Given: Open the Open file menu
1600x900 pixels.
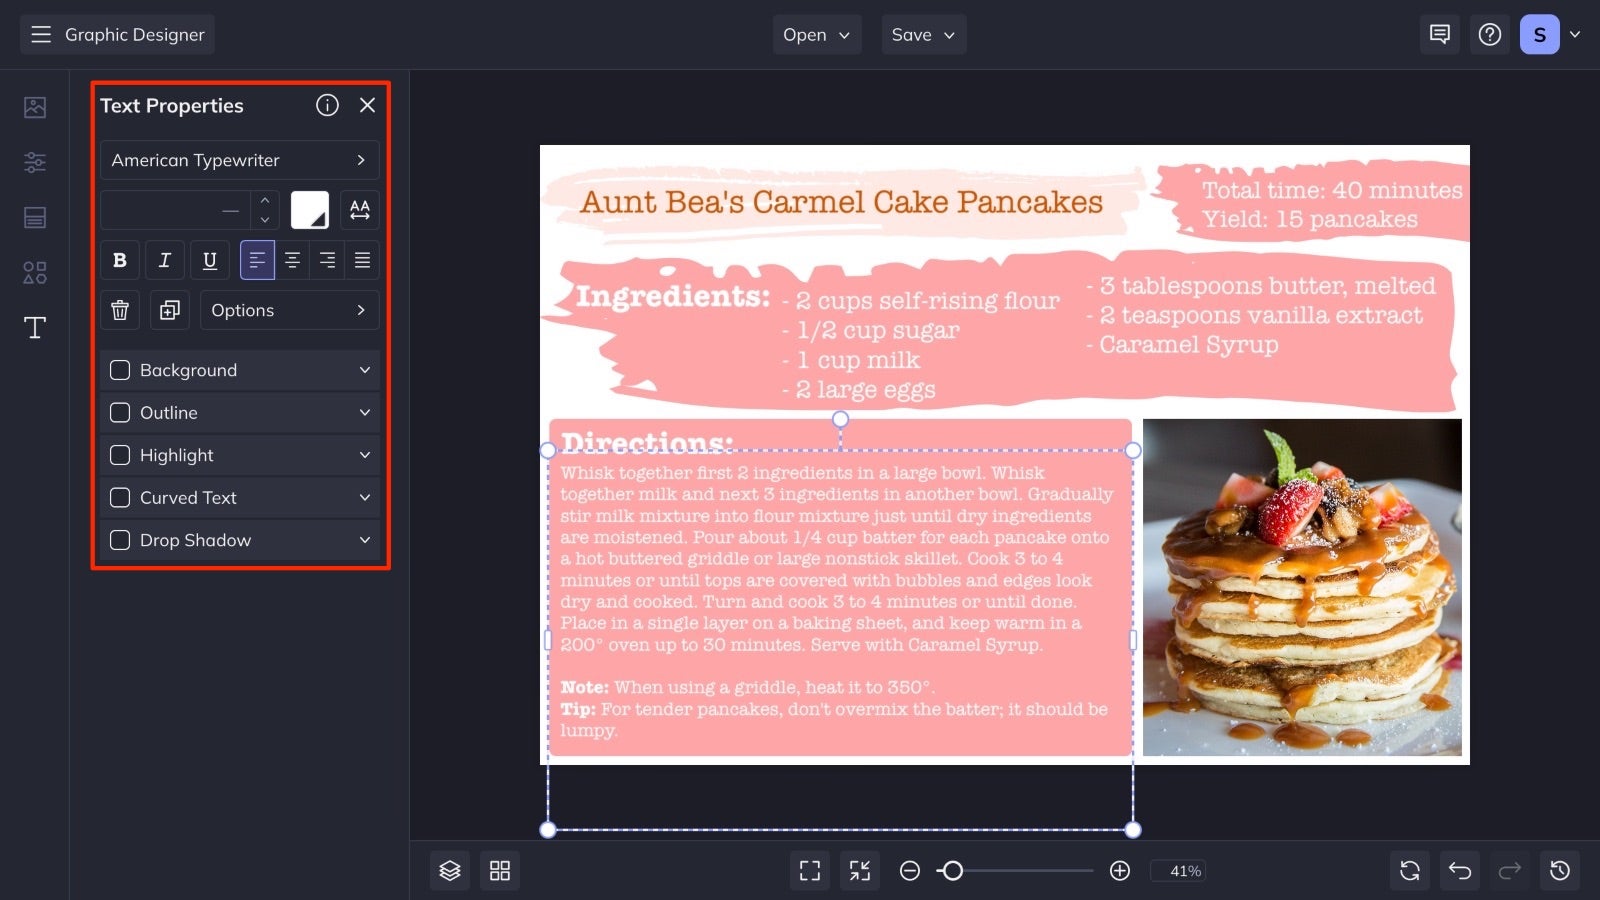Looking at the screenshot, I should tap(815, 33).
